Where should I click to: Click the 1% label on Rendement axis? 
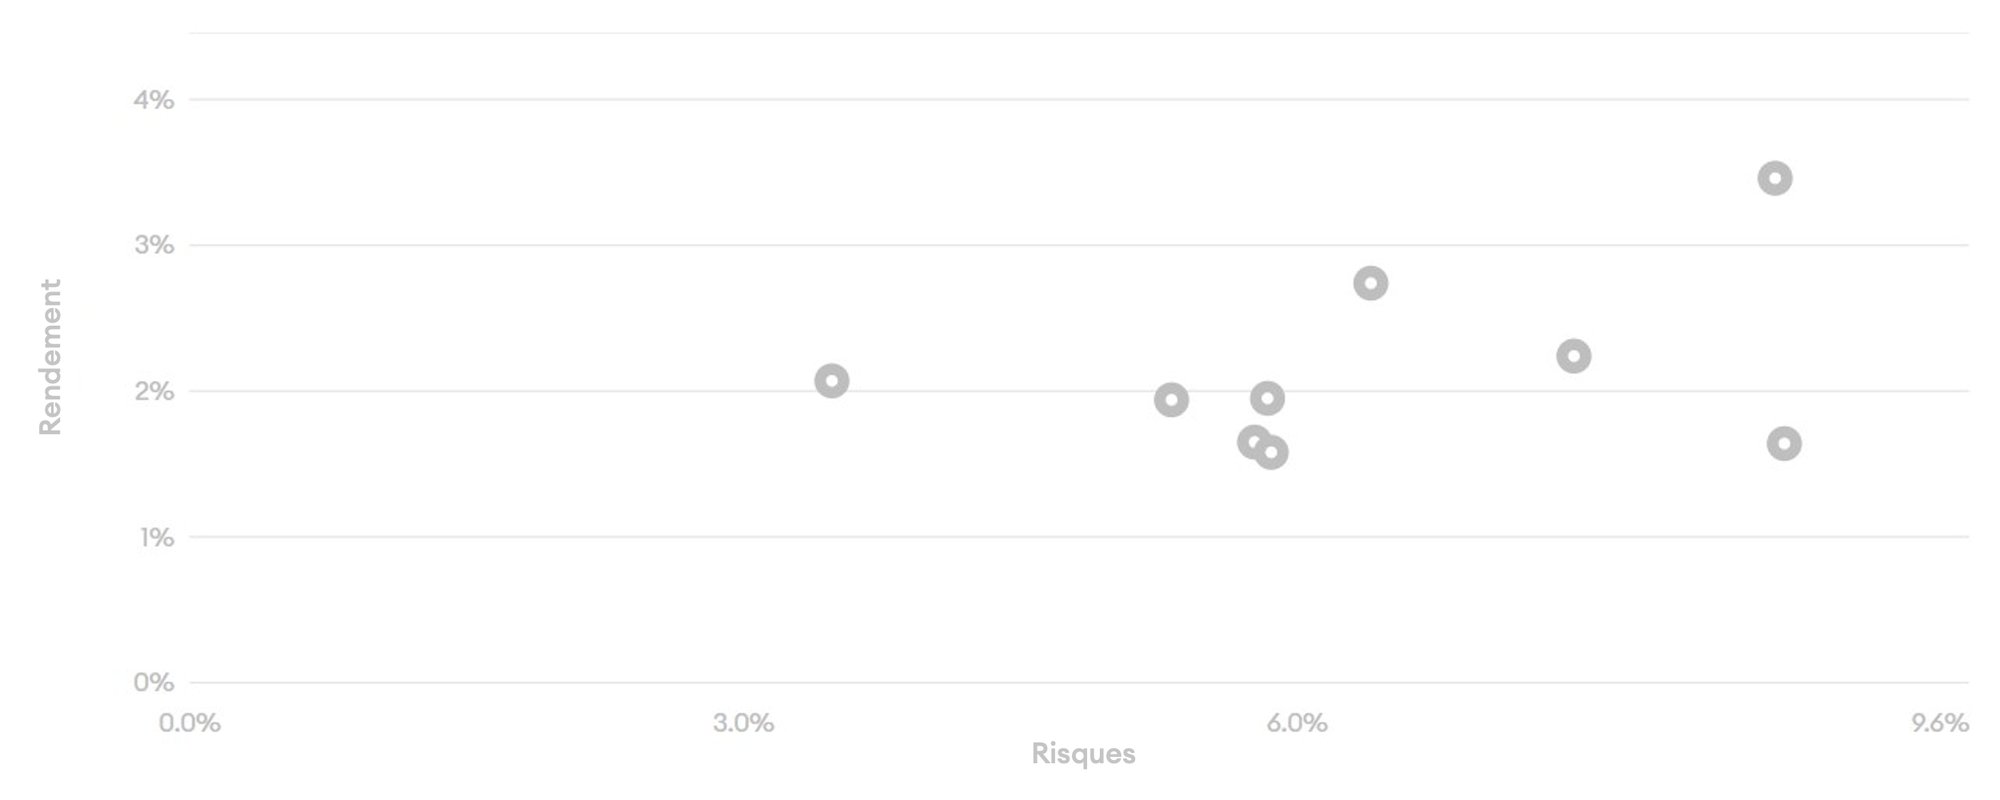tap(156, 538)
